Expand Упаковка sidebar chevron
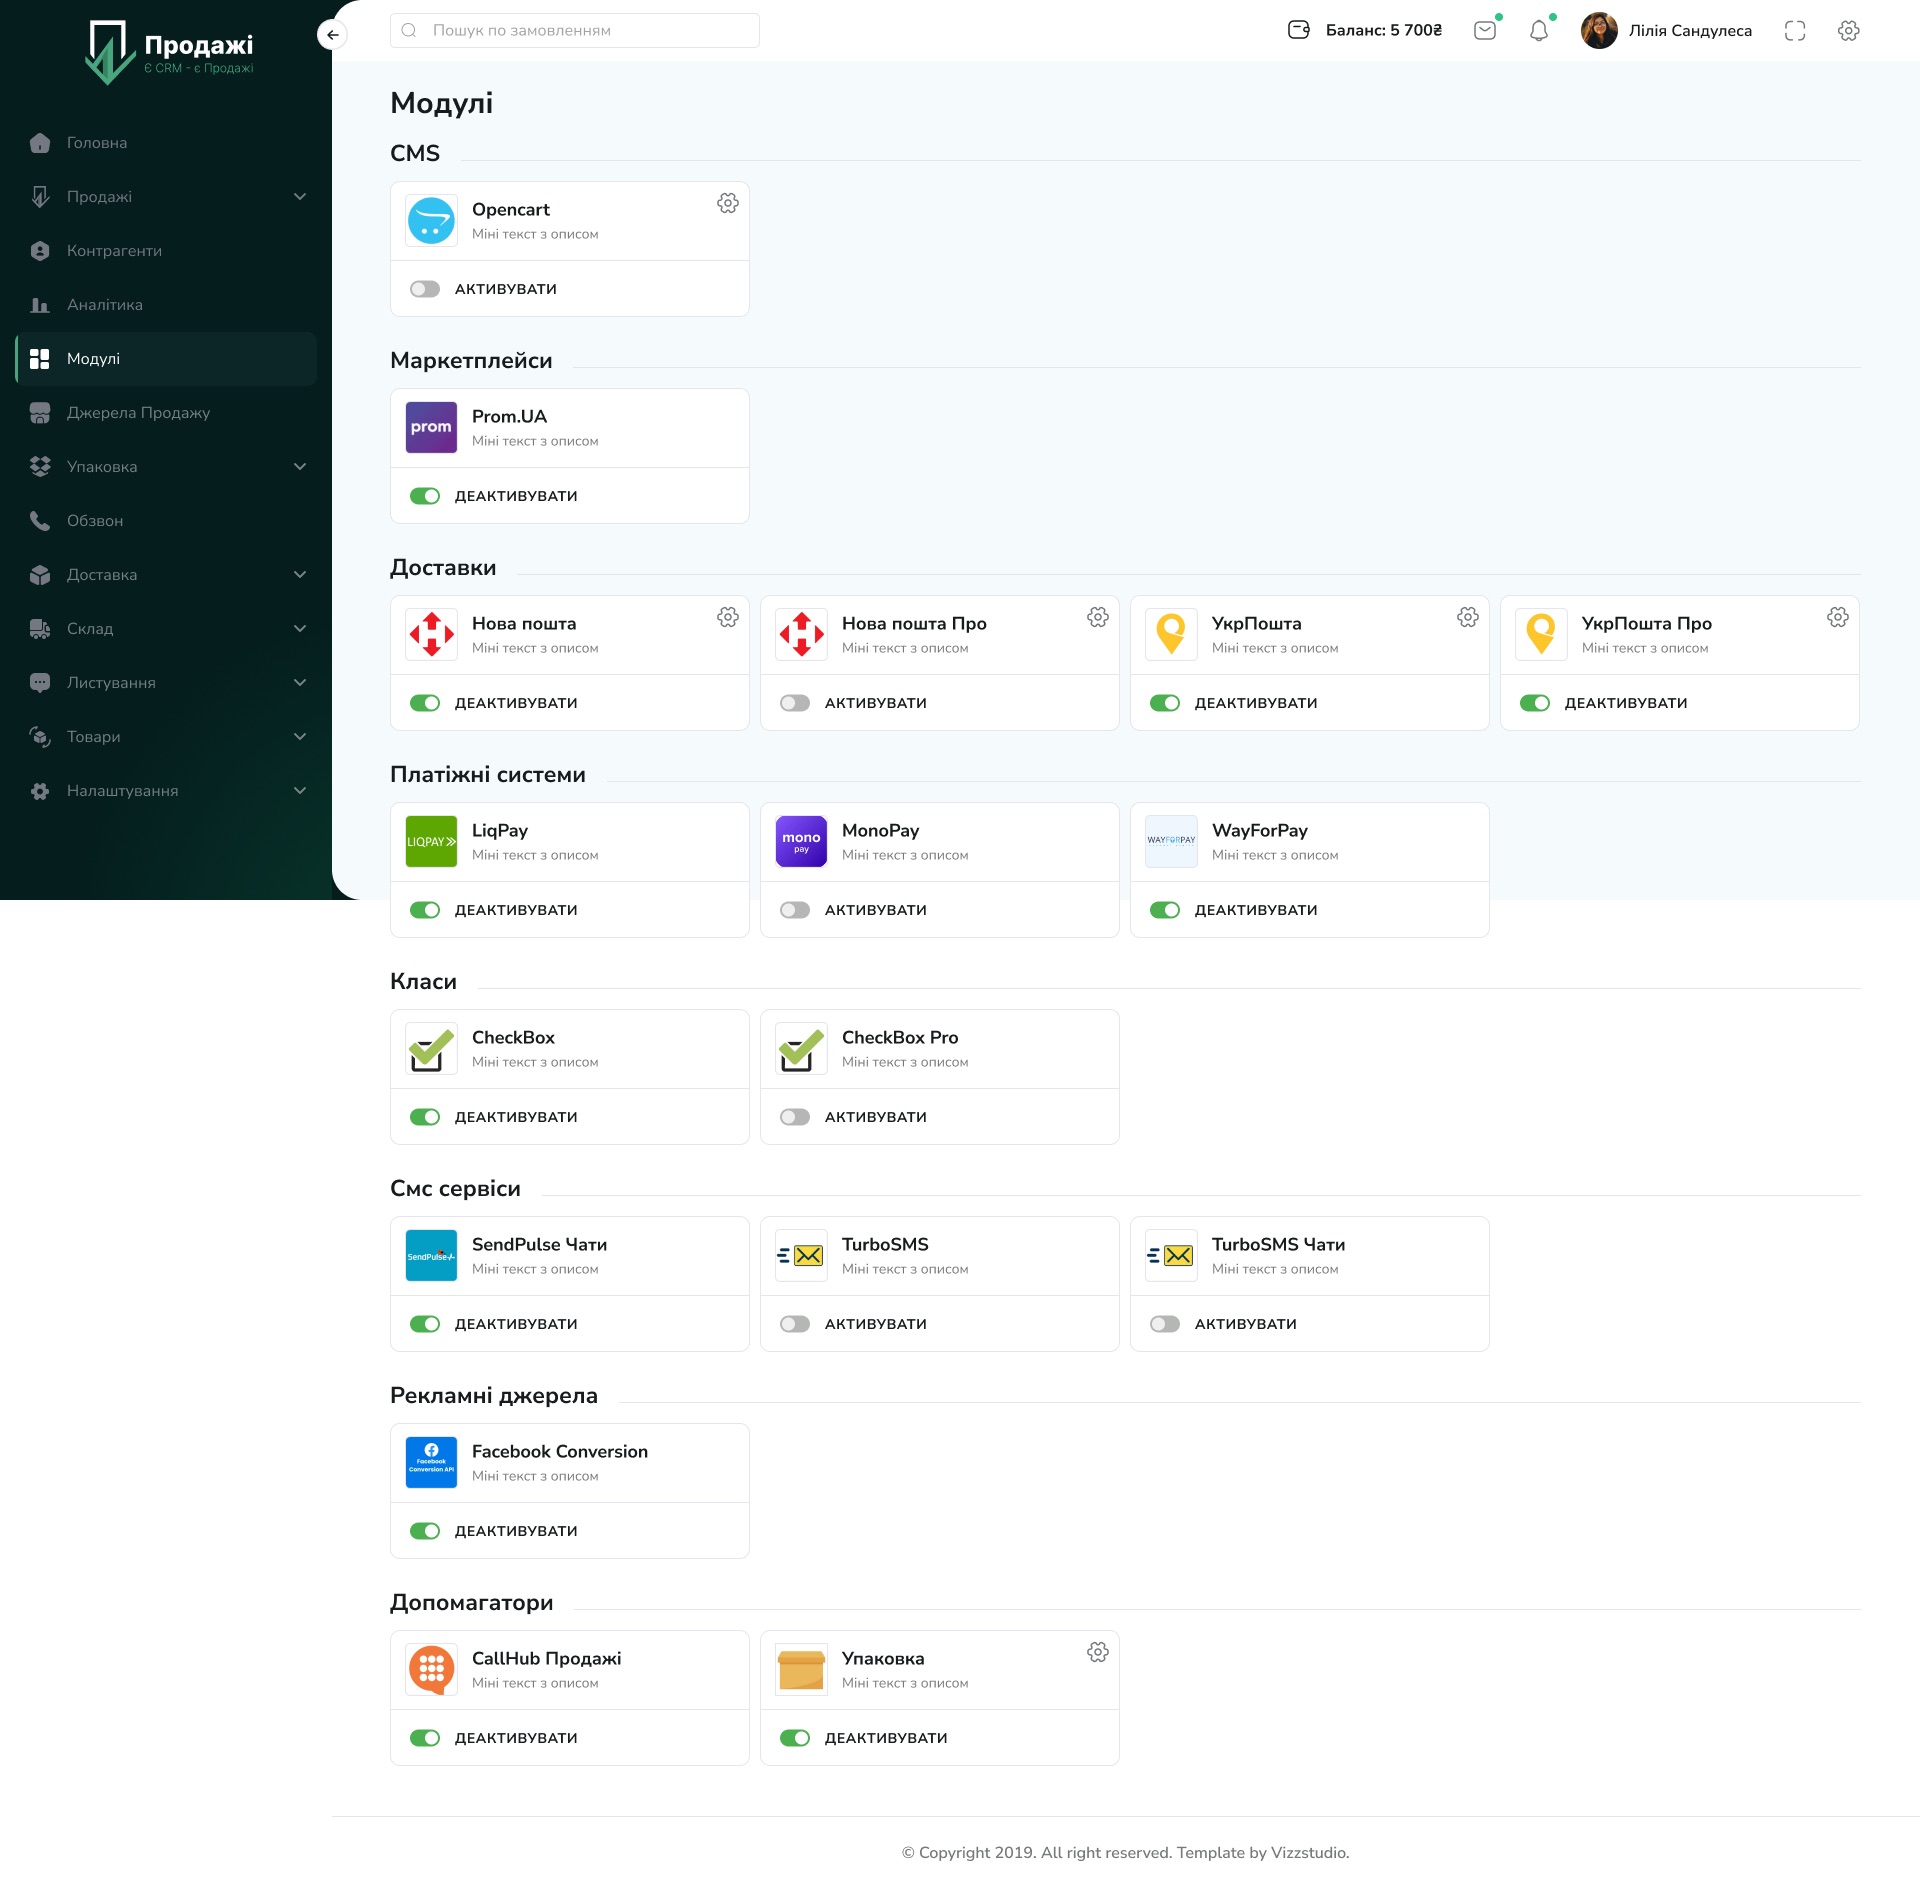Image resolution: width=1920 pixels, height=1890 pixels. pos(300,467)
